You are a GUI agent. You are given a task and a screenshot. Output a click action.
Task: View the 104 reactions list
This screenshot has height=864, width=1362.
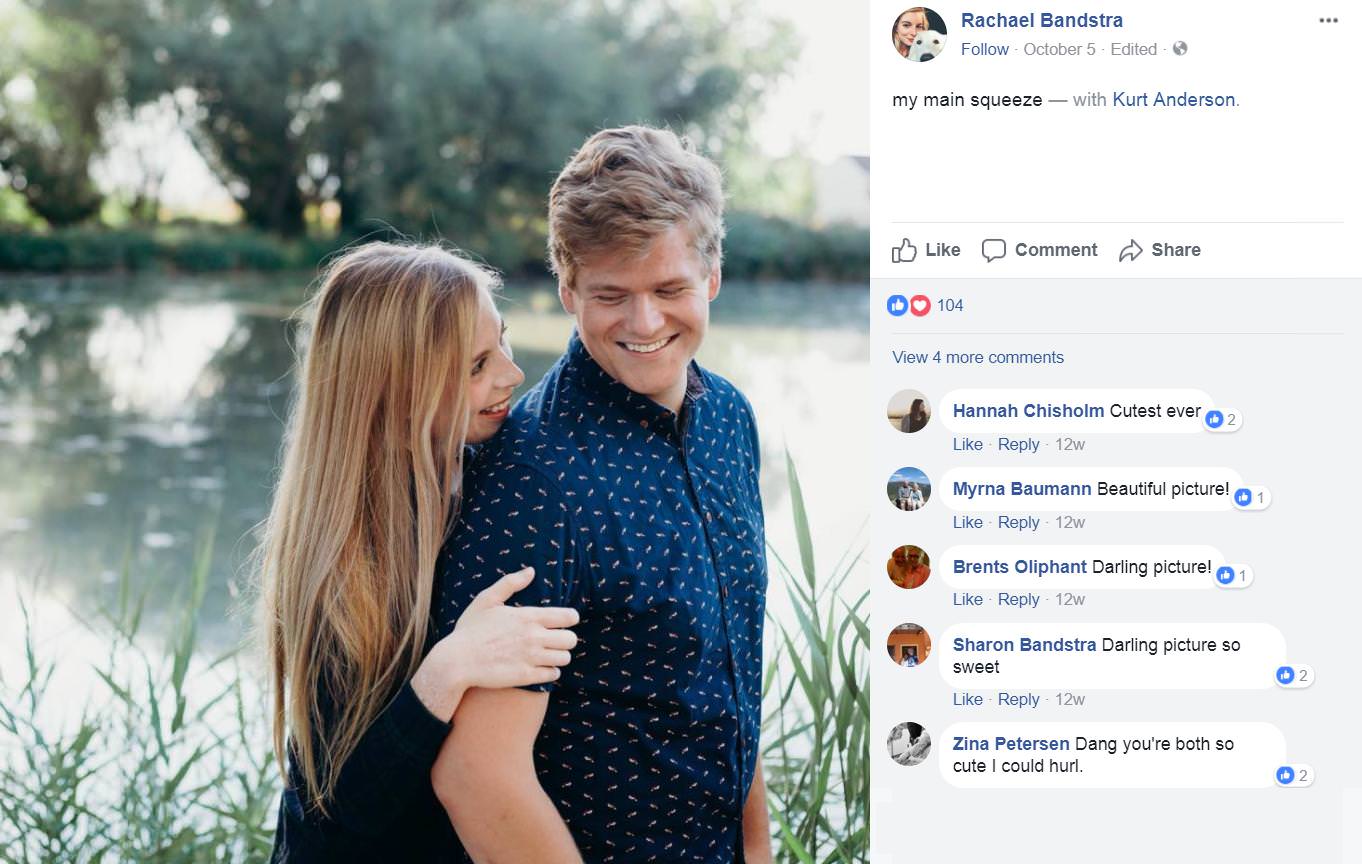click(950, 305)
